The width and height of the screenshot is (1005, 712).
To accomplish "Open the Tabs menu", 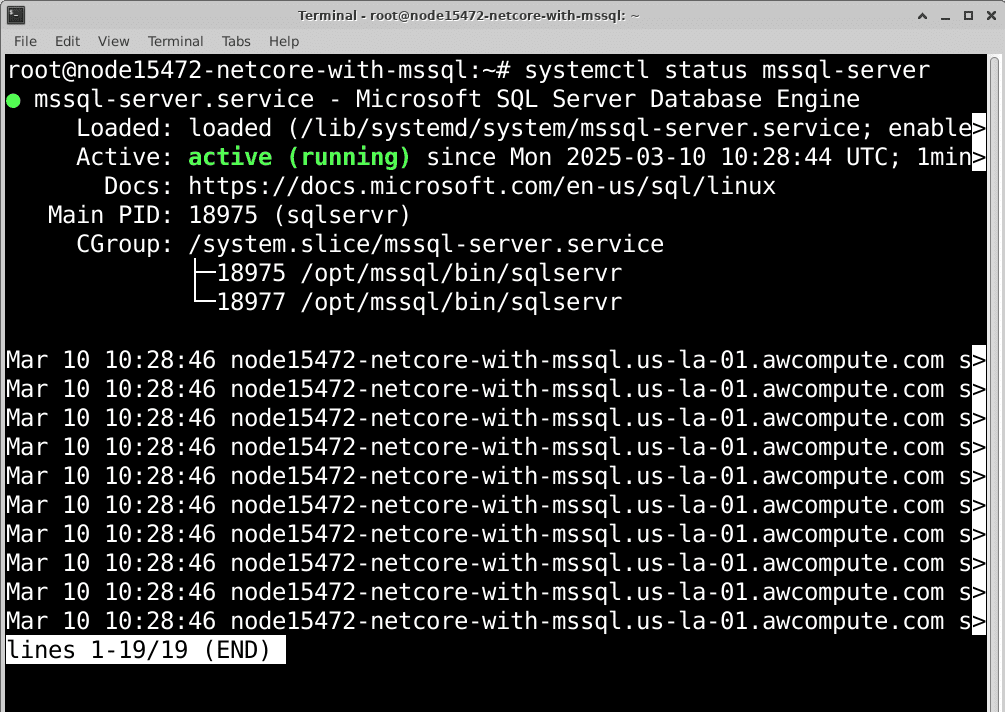I will pos(236,41).
